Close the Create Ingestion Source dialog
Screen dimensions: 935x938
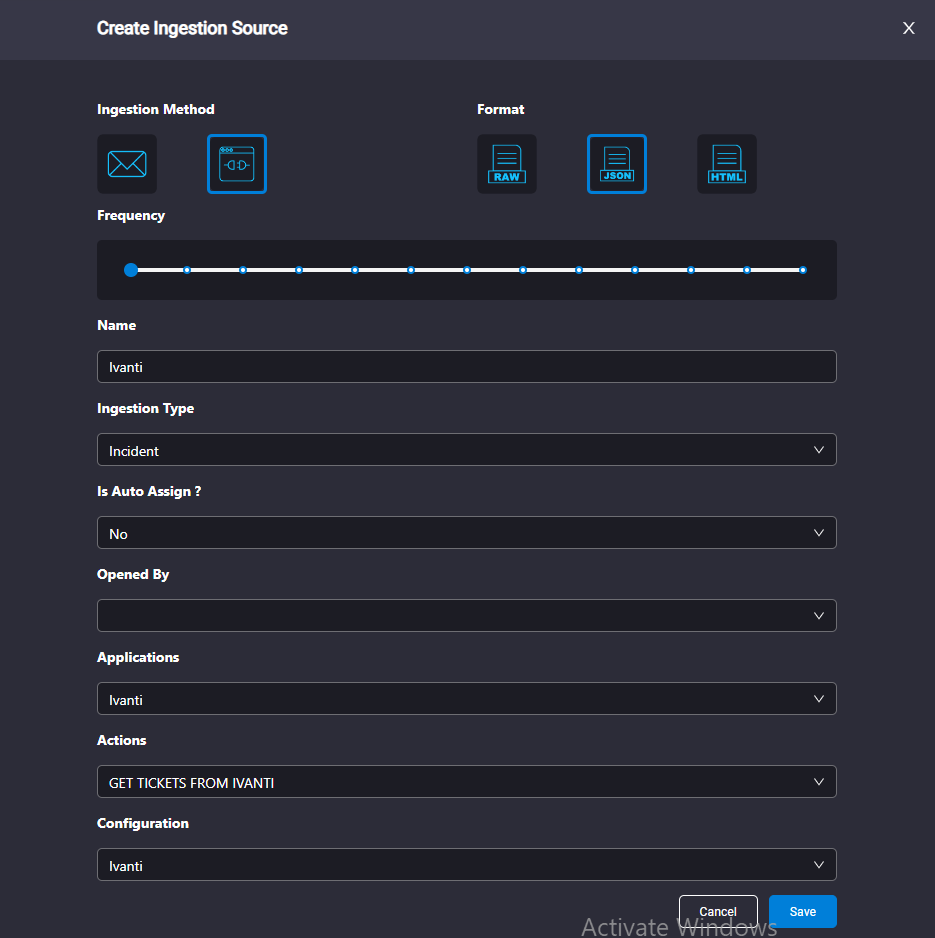(908, 28)
